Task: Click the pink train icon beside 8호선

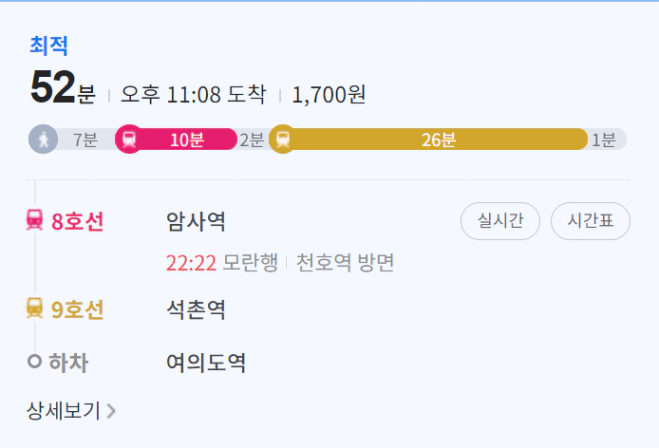Action: (34, 220)
